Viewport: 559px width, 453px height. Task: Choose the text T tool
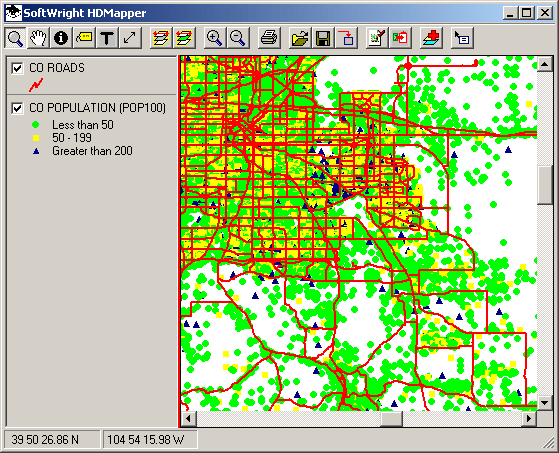107,38
